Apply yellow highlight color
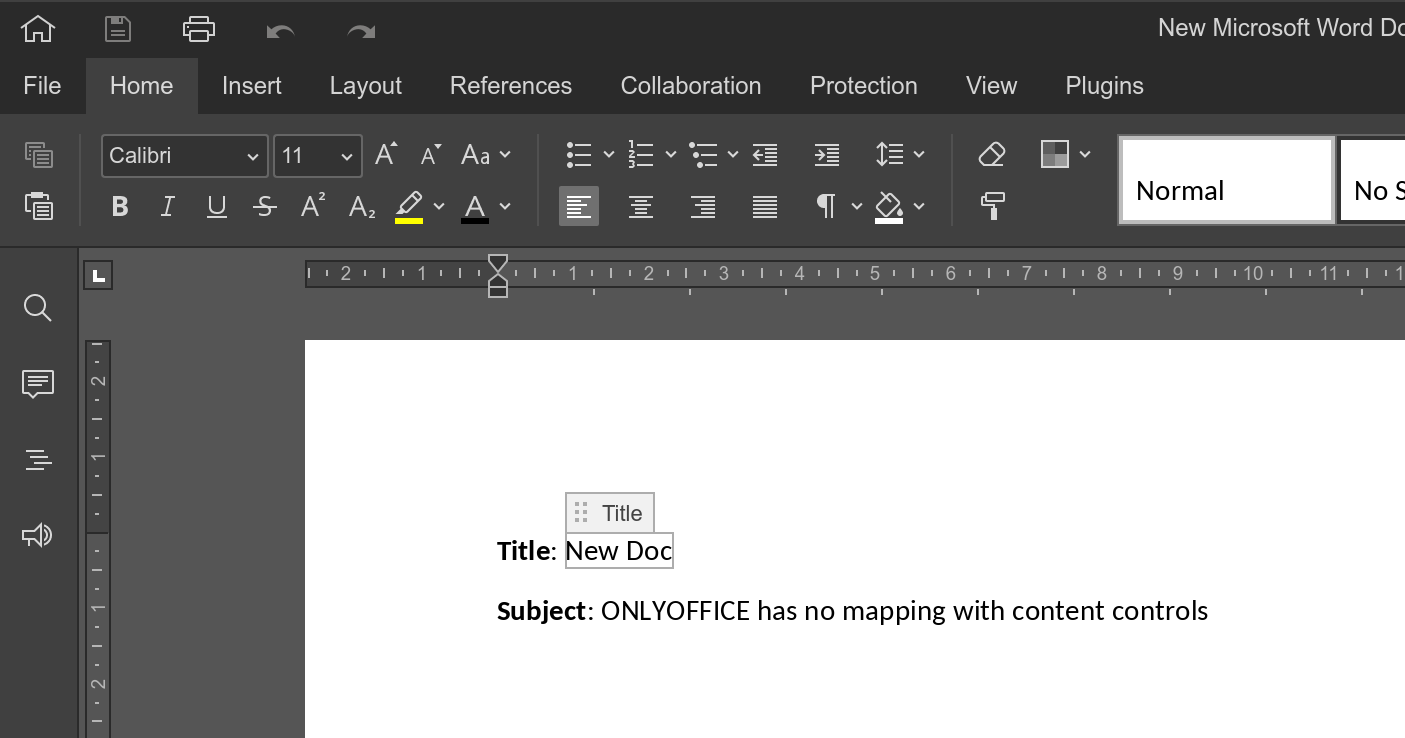 (409, 207)
